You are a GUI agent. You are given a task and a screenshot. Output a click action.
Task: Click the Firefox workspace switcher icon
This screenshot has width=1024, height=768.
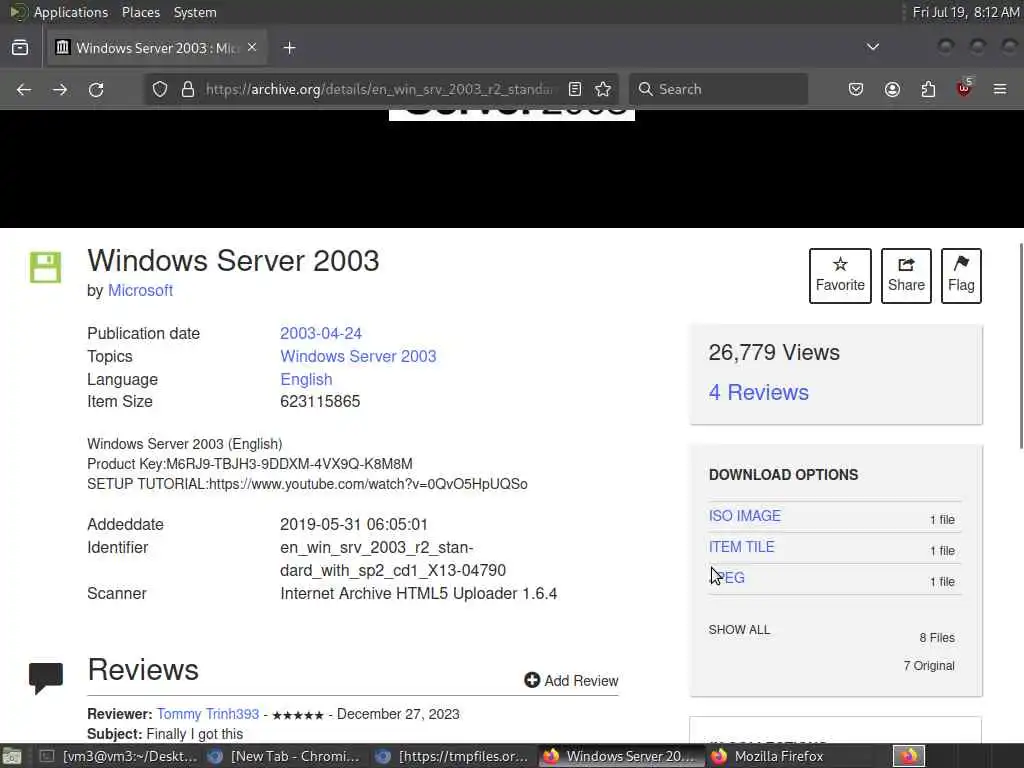point(908,756)
